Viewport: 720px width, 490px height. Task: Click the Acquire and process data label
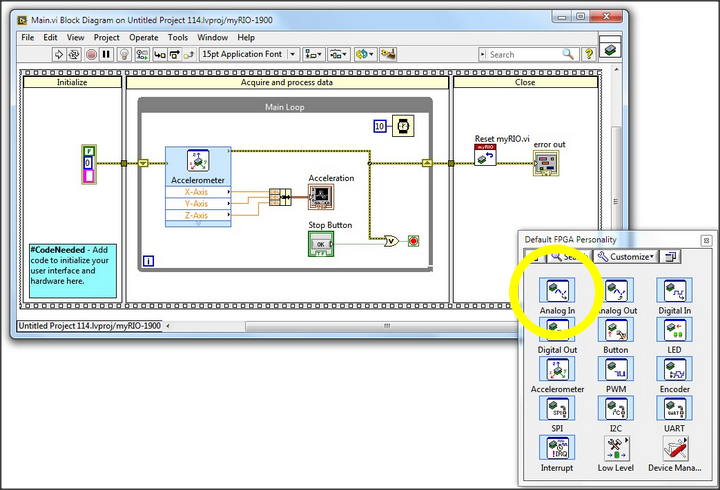pyautogui.click(x=287, y=82)
